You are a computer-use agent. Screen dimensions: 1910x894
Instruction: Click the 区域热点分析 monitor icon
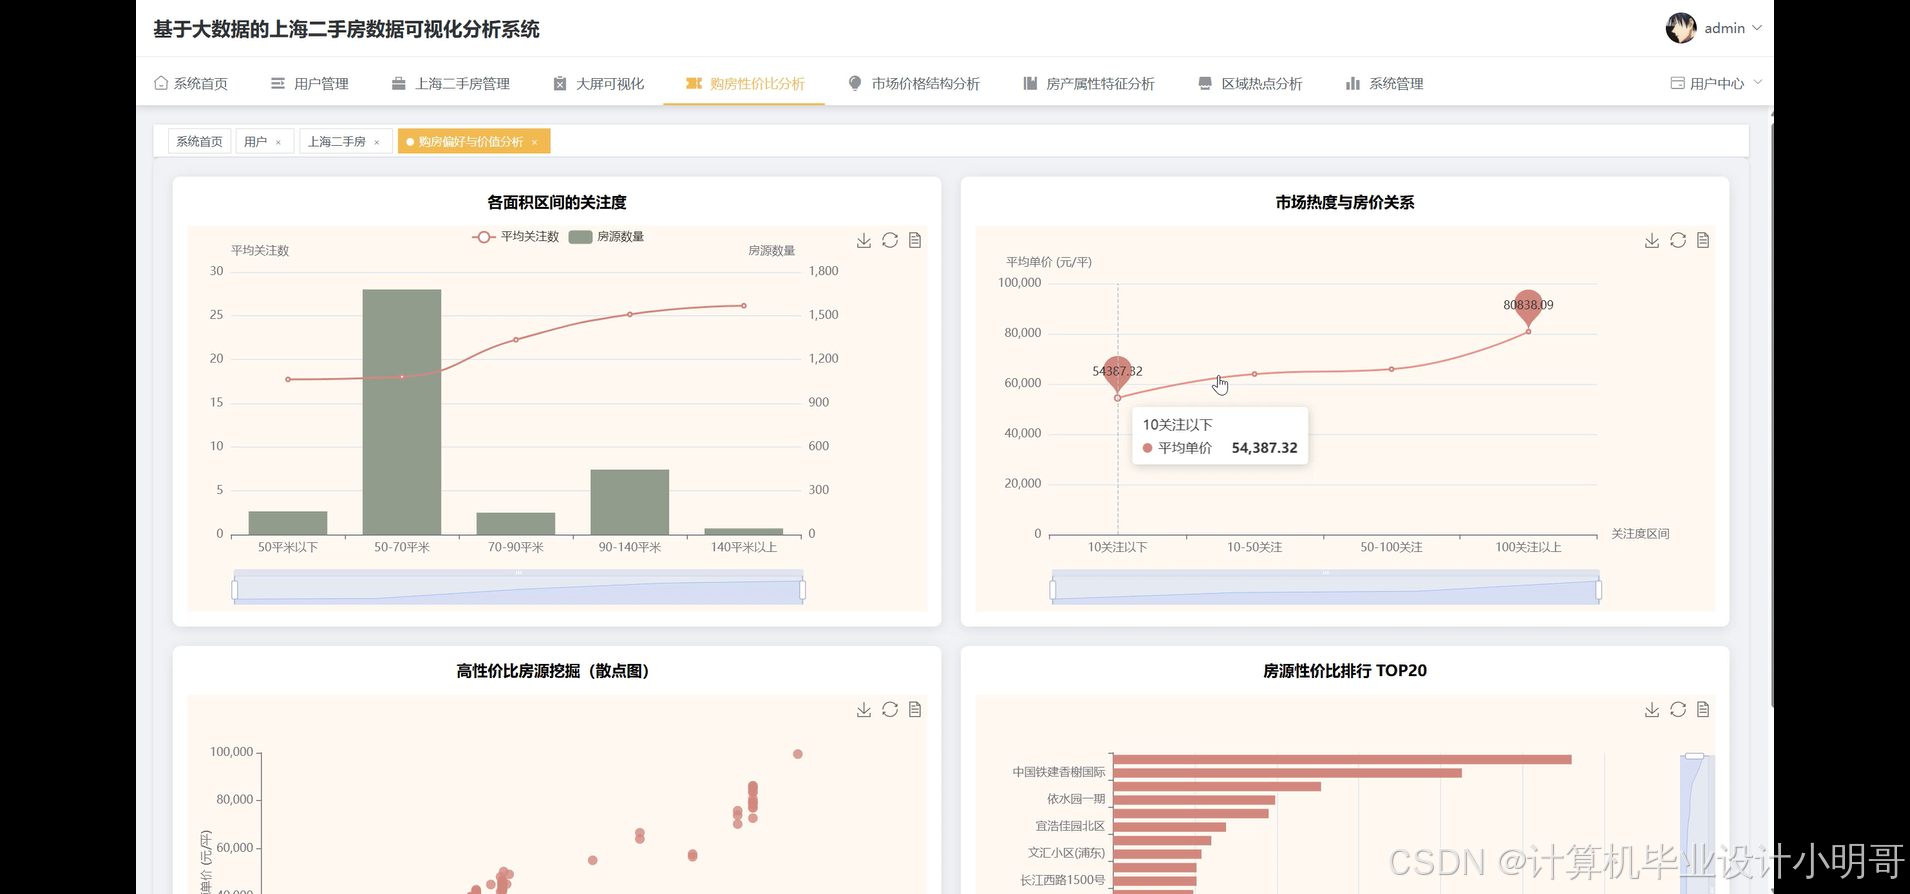[1205, 83]
